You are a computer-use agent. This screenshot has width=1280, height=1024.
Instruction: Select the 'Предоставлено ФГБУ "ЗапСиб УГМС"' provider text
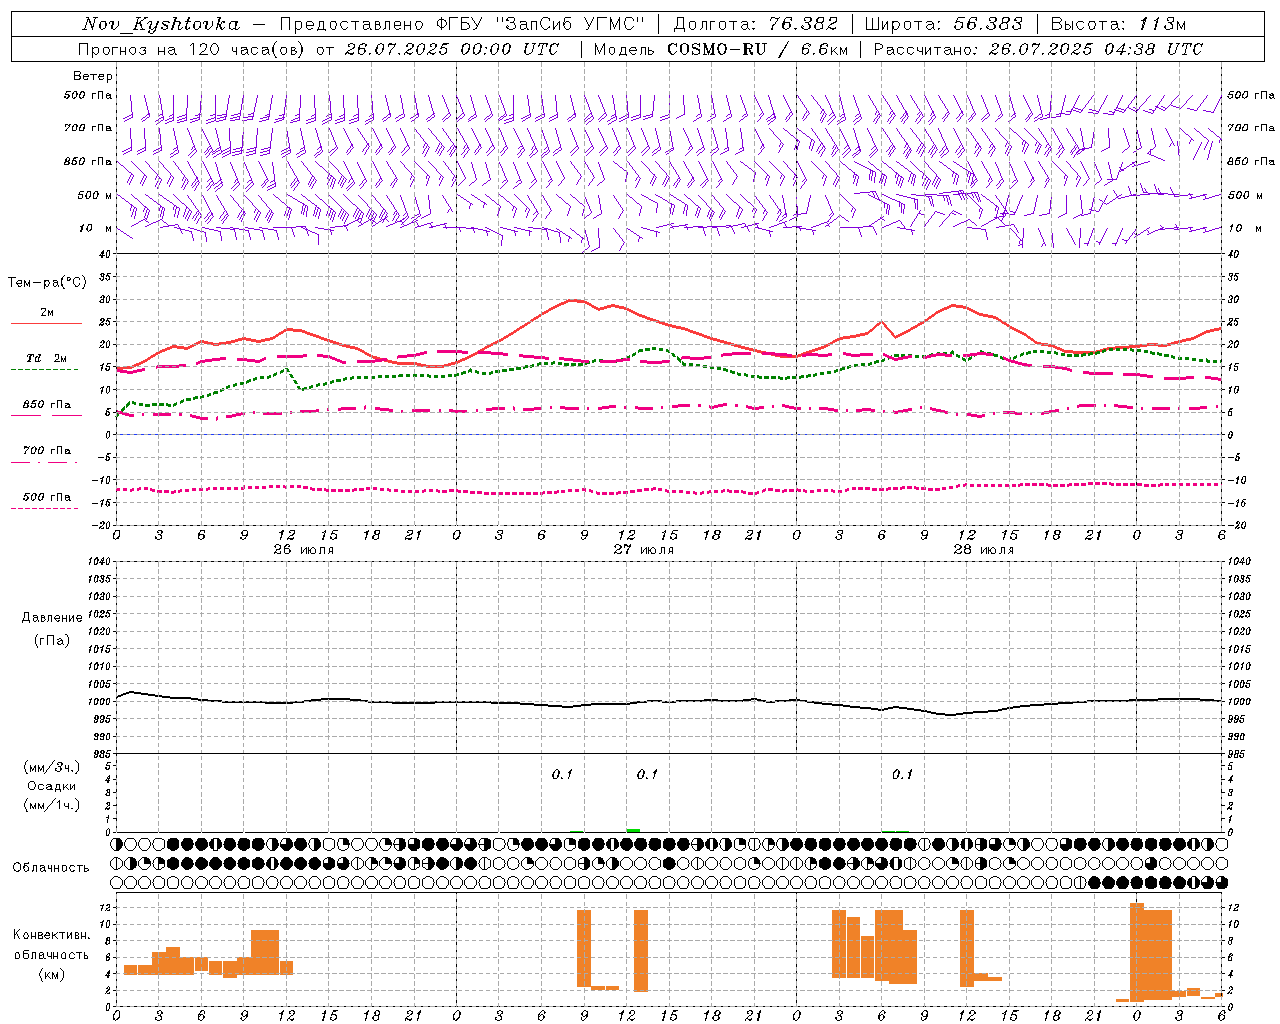pos(462,24)
